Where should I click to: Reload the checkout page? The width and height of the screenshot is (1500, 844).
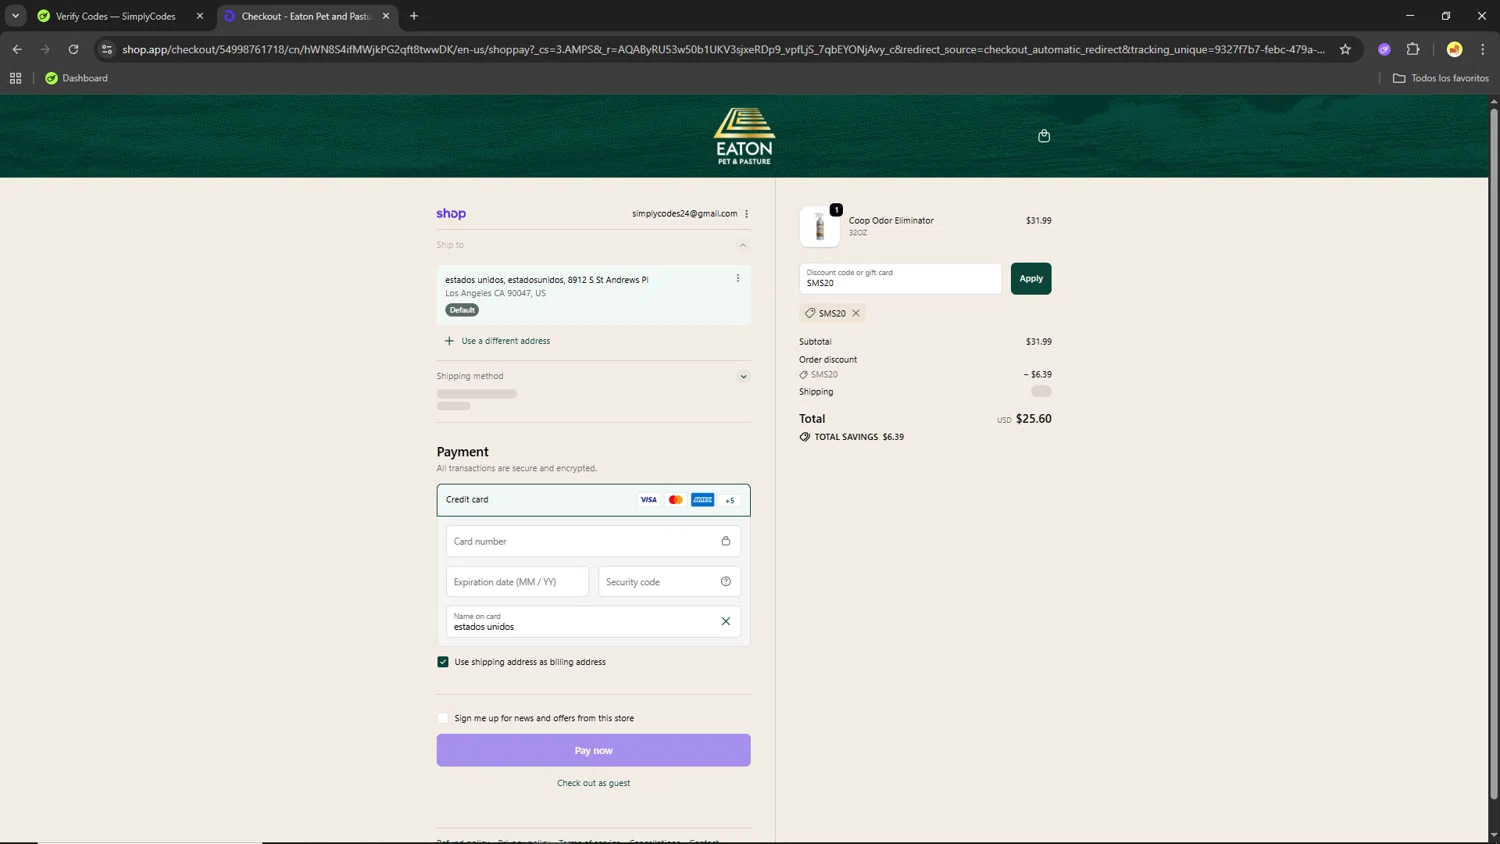click(73, 49)
